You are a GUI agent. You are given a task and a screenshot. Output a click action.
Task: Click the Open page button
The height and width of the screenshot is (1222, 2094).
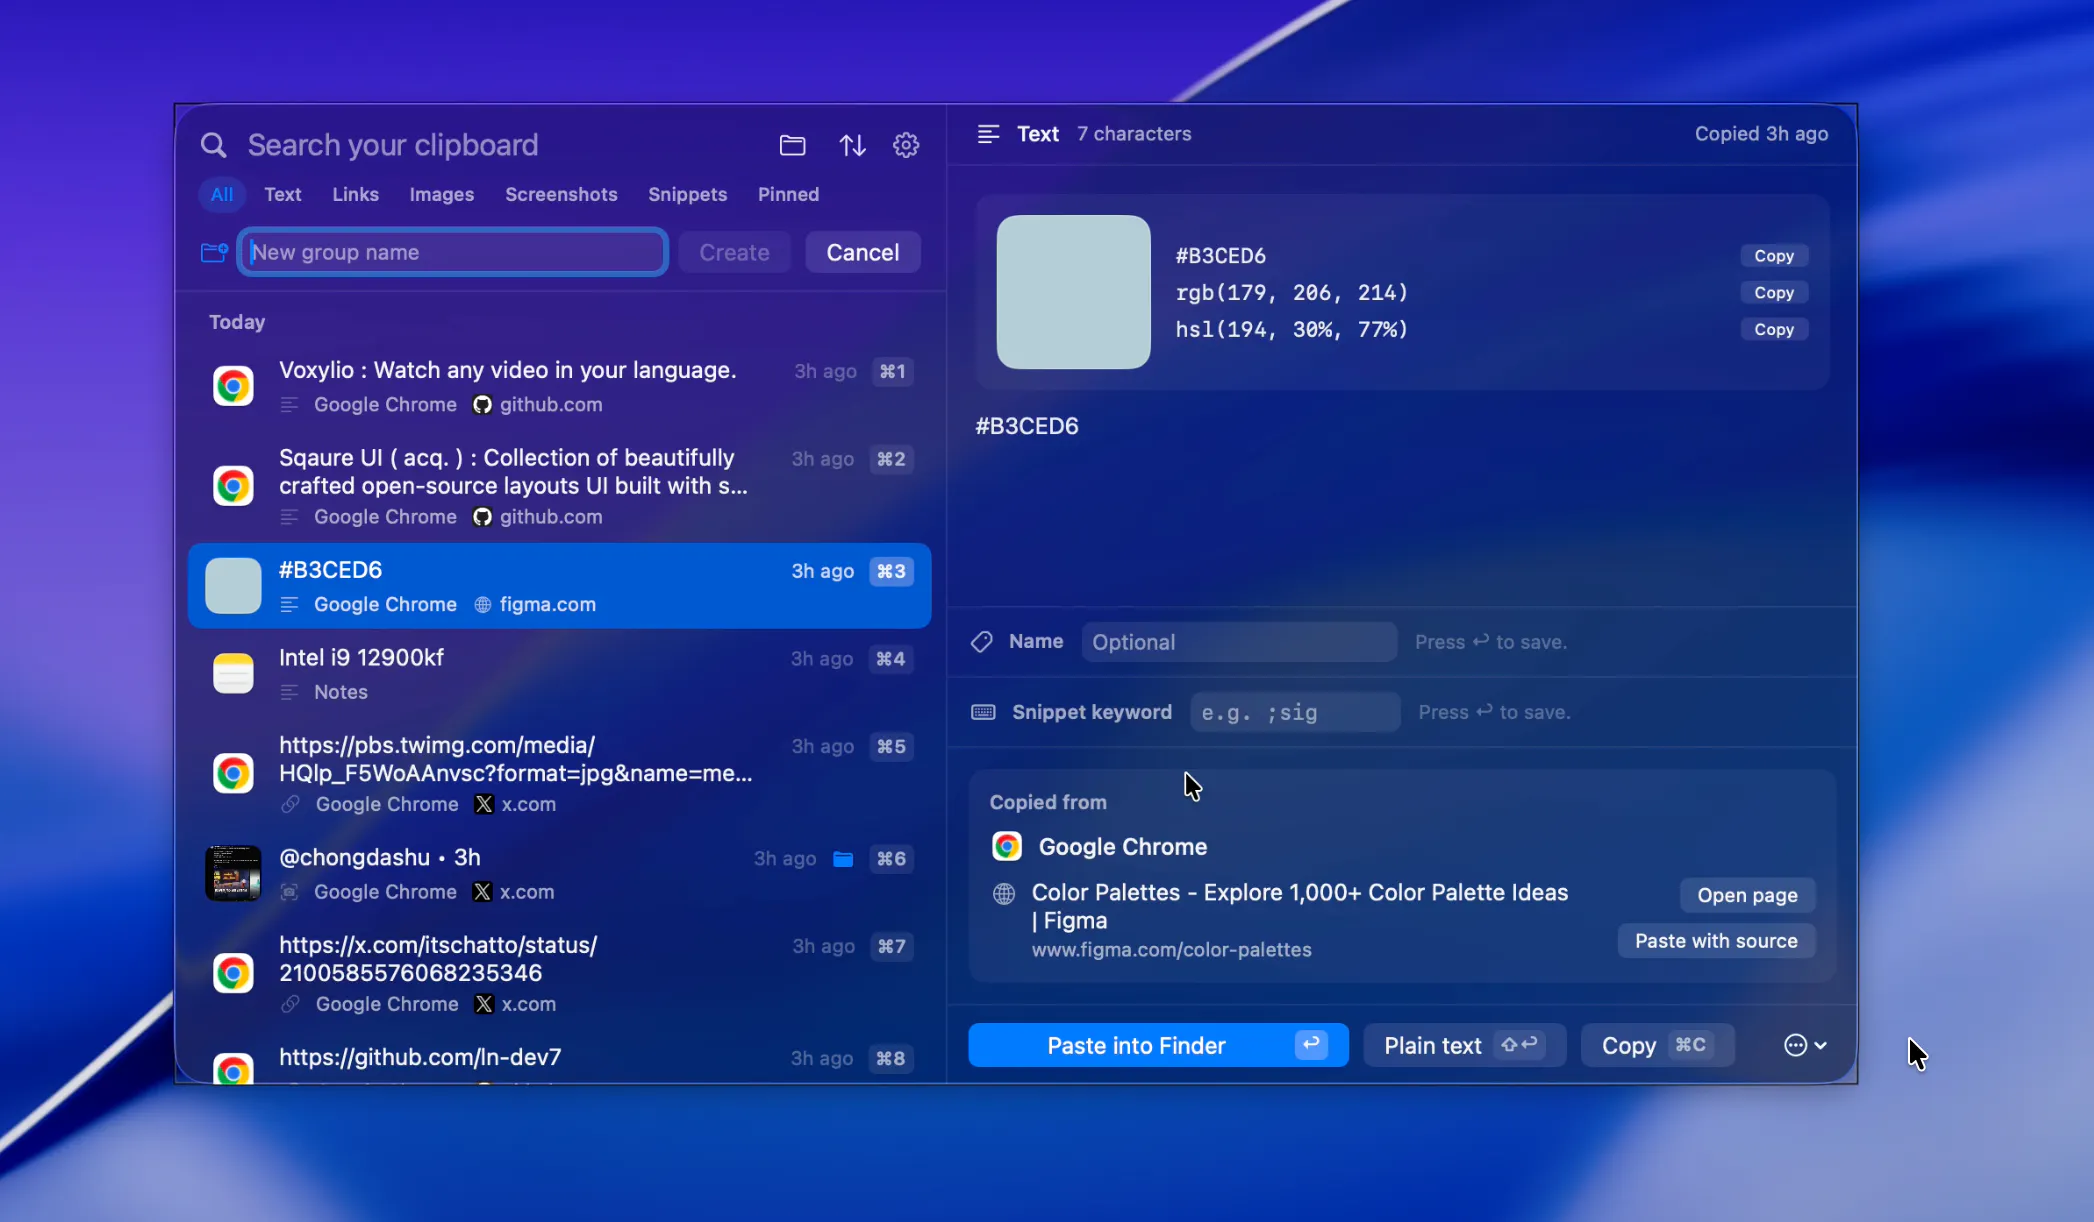tap(1747, 895)
